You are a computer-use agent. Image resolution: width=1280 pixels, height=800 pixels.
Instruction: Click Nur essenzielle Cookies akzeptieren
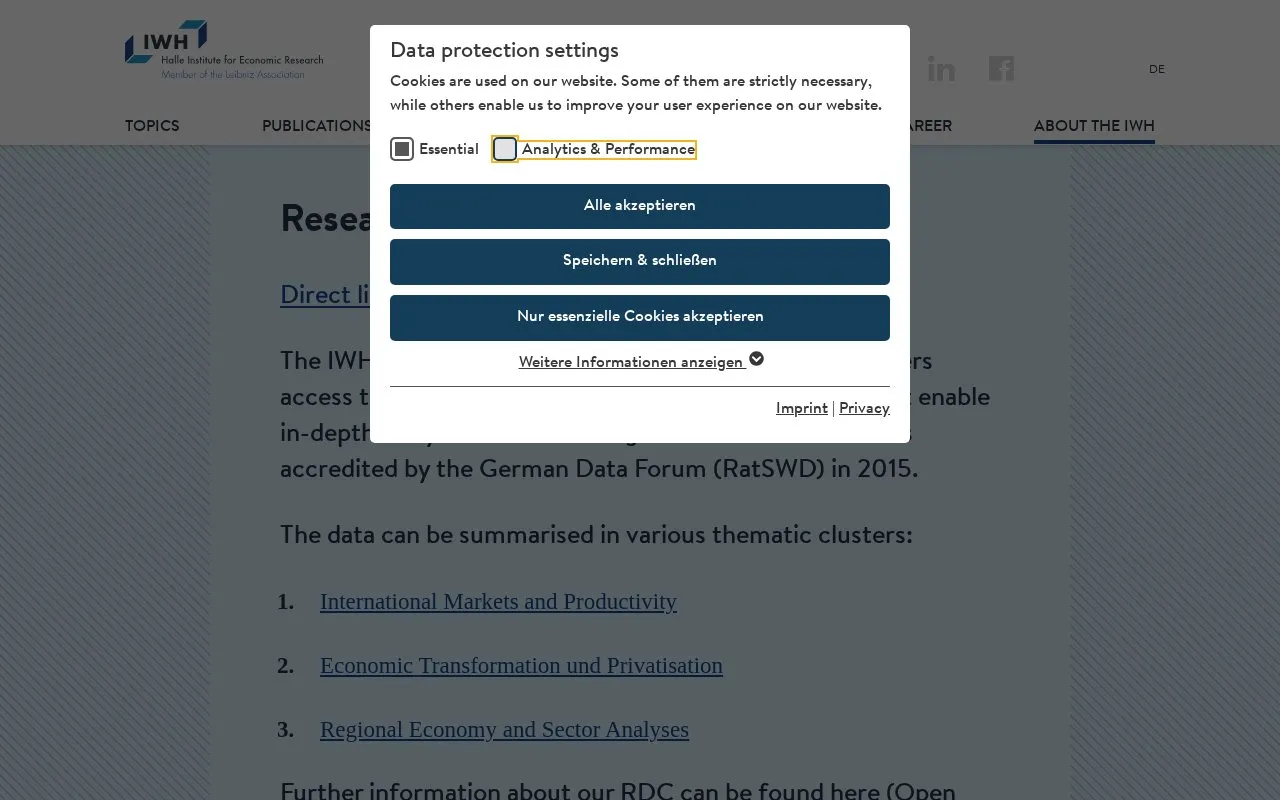(x=640, y=317)
